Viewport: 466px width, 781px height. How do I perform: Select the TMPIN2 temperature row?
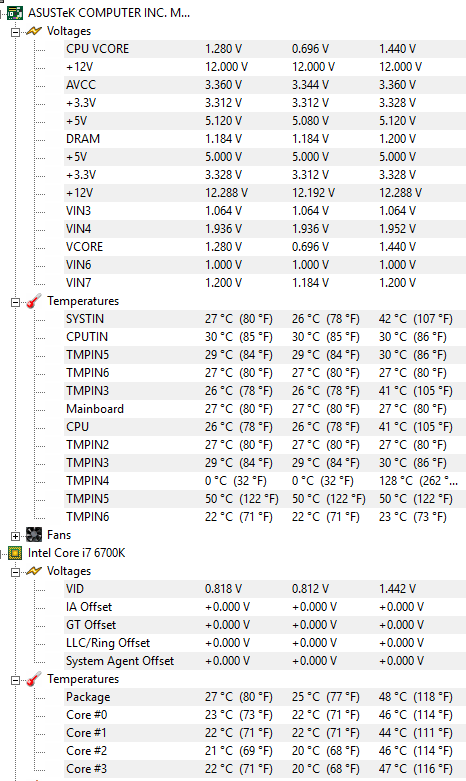pos(263,445)
